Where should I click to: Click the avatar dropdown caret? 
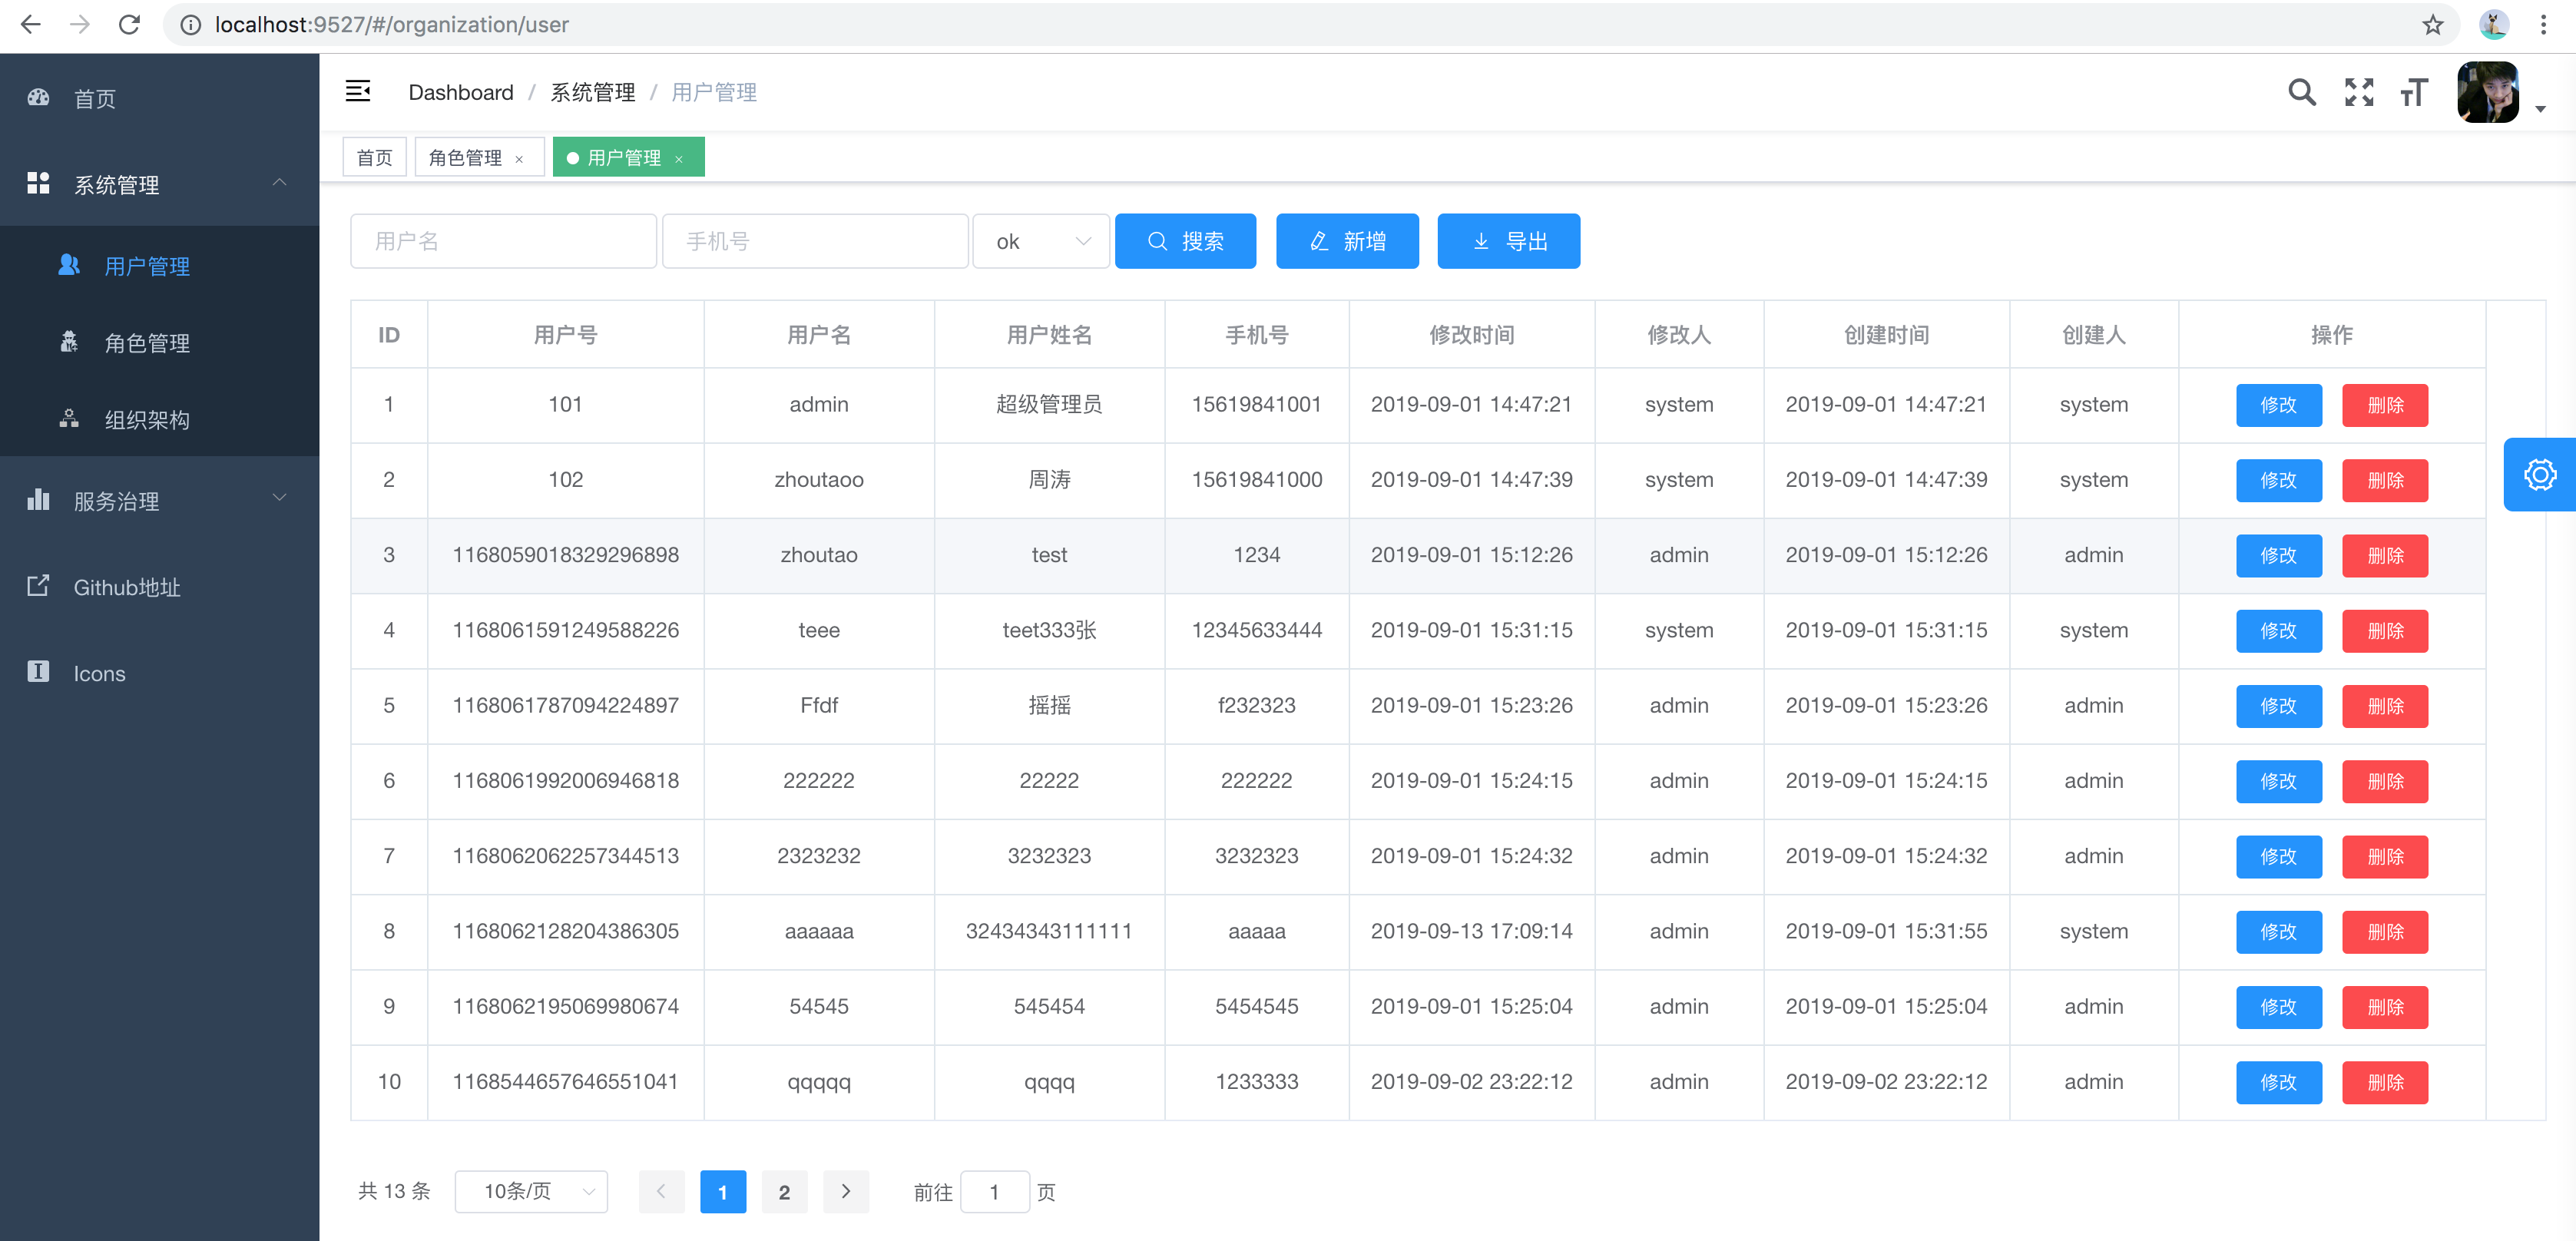click(2540, 109)
